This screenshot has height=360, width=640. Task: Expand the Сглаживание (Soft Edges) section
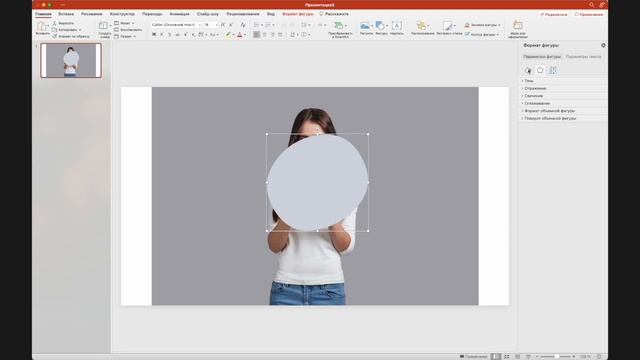(563, 103)
